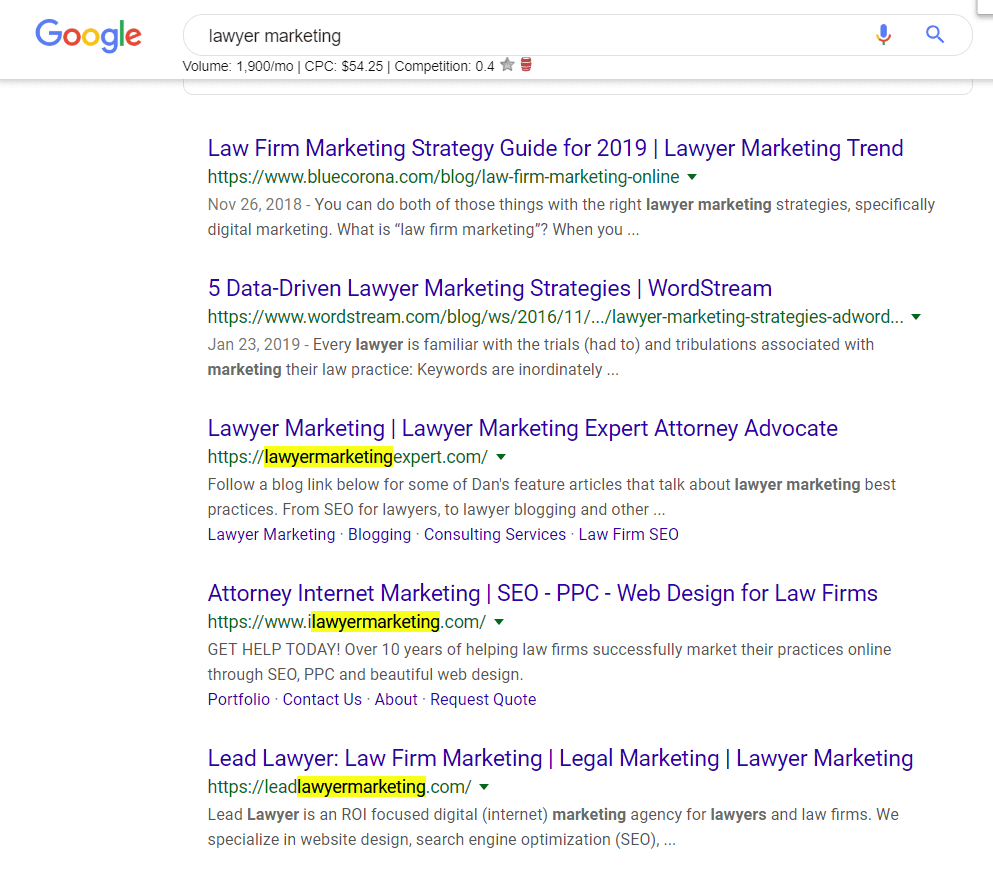Click the Google logo
993x876 pixels.
pos(88,36)
